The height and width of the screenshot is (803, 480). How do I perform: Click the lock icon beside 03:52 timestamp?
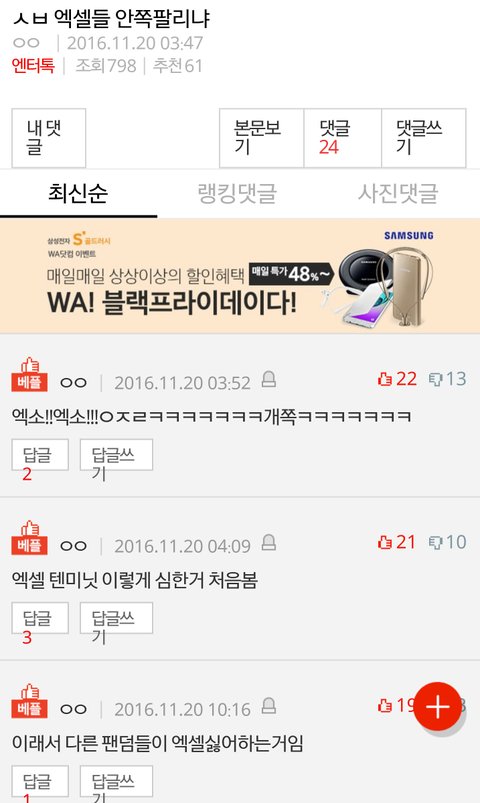coord(268,379)
